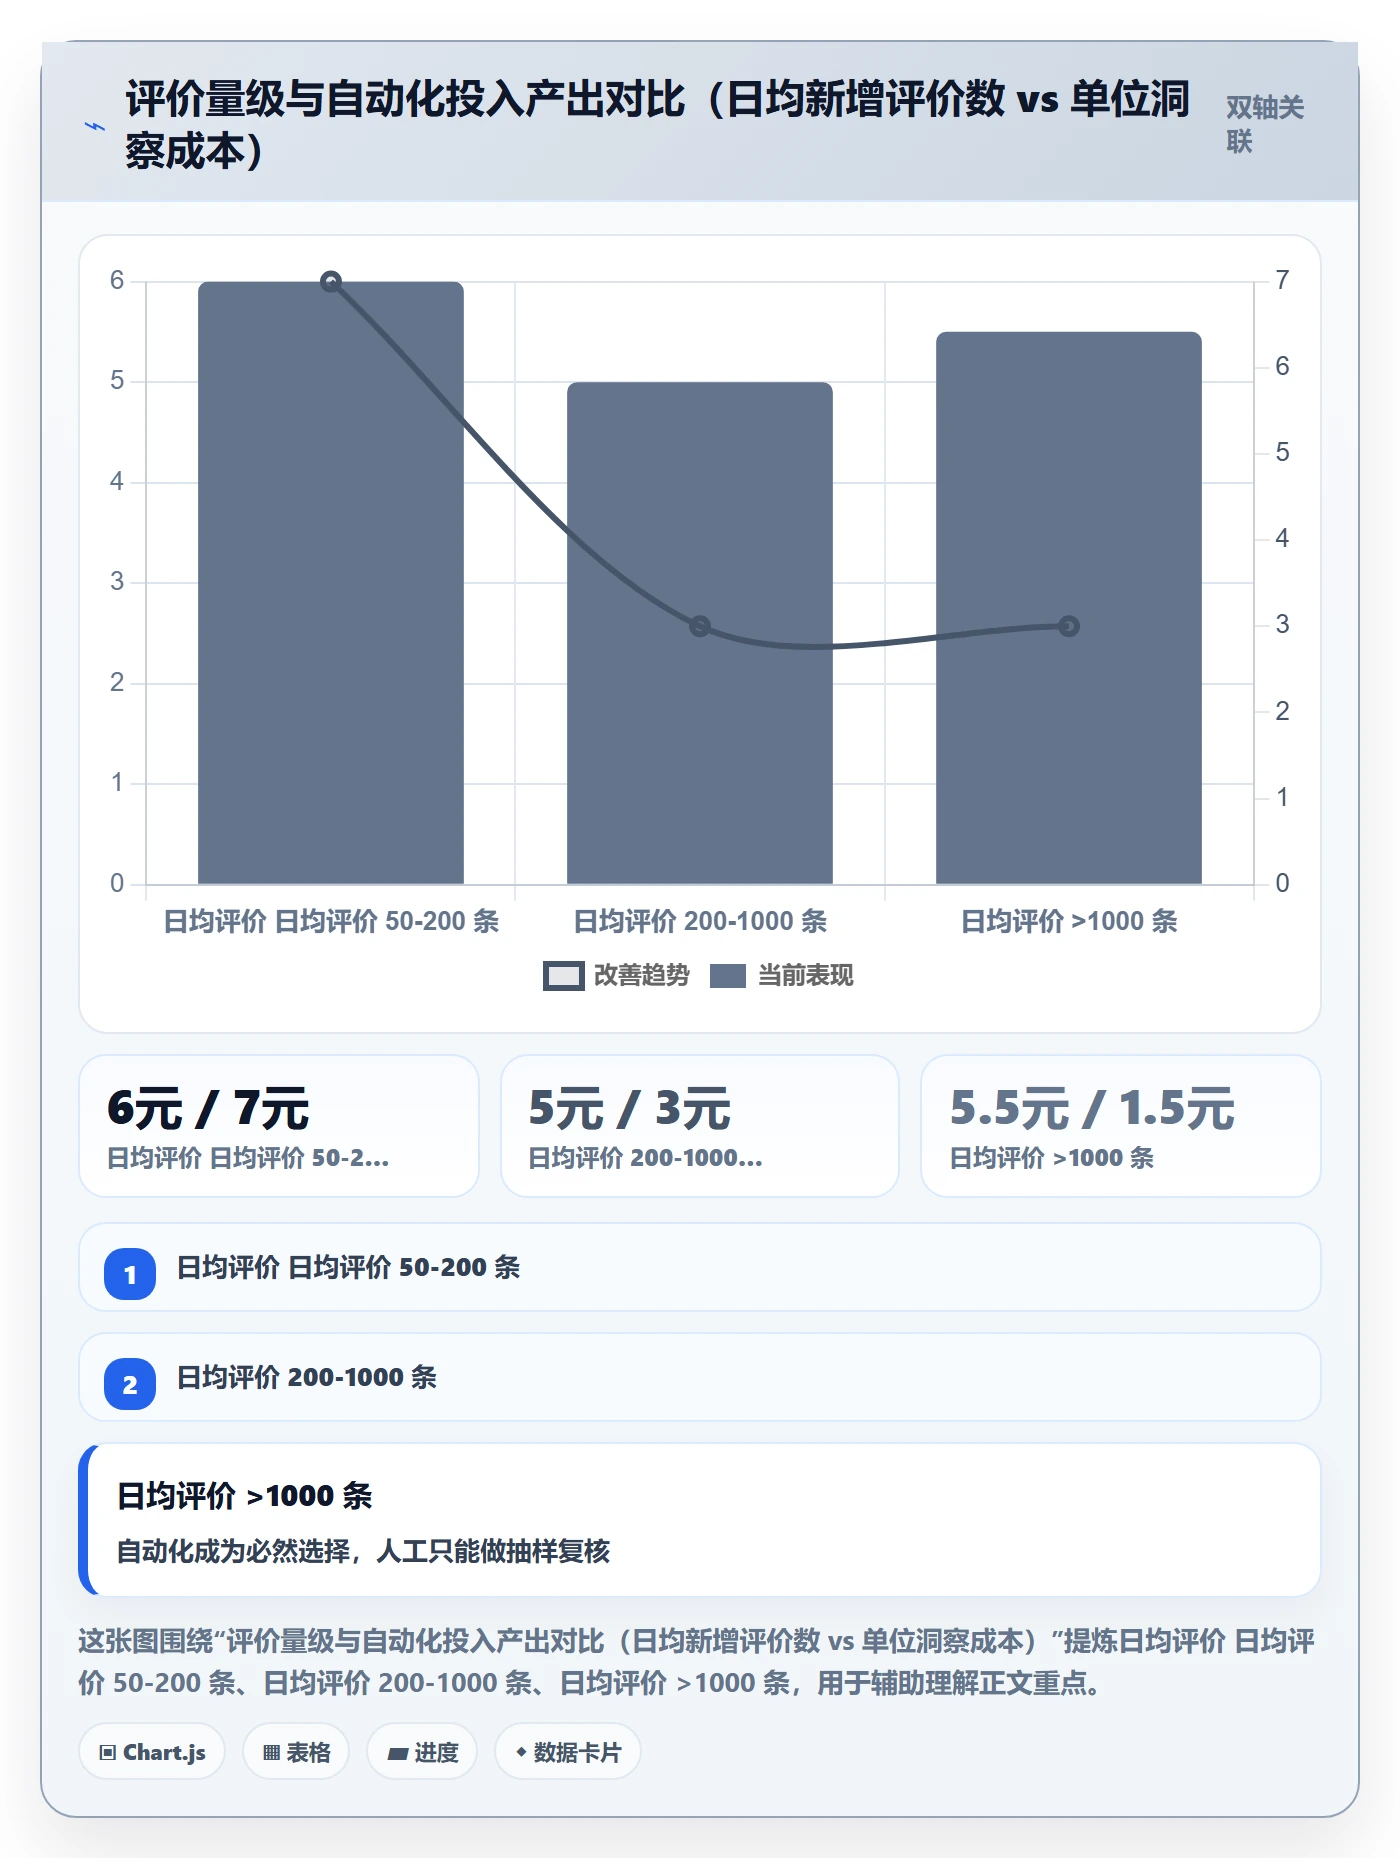1400x1858 pixels.
Task: Click the Chart.js tag
Action: pos(152,1752)
